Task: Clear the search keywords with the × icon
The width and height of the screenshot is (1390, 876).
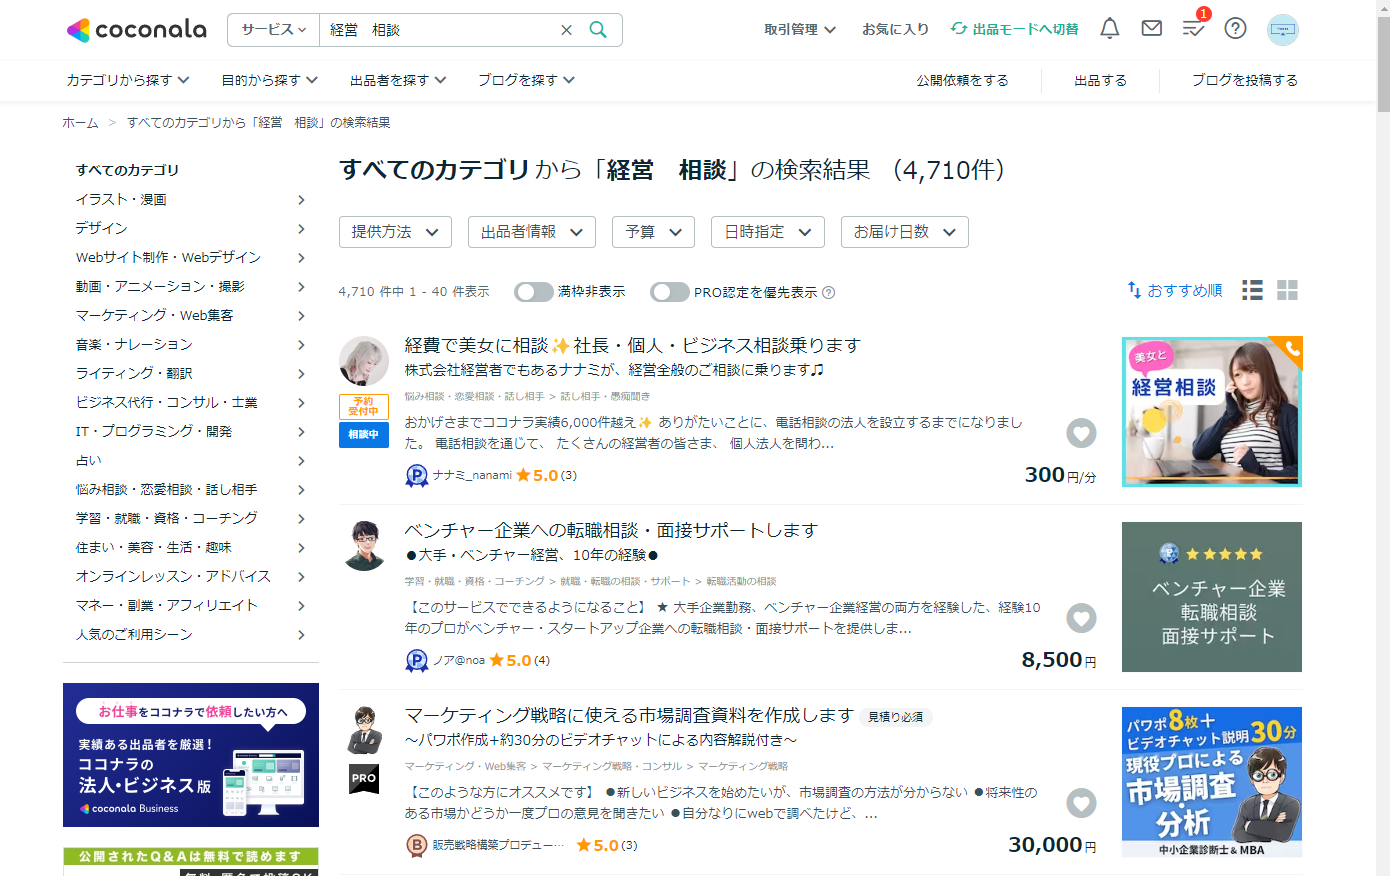Action: (566, 30)
